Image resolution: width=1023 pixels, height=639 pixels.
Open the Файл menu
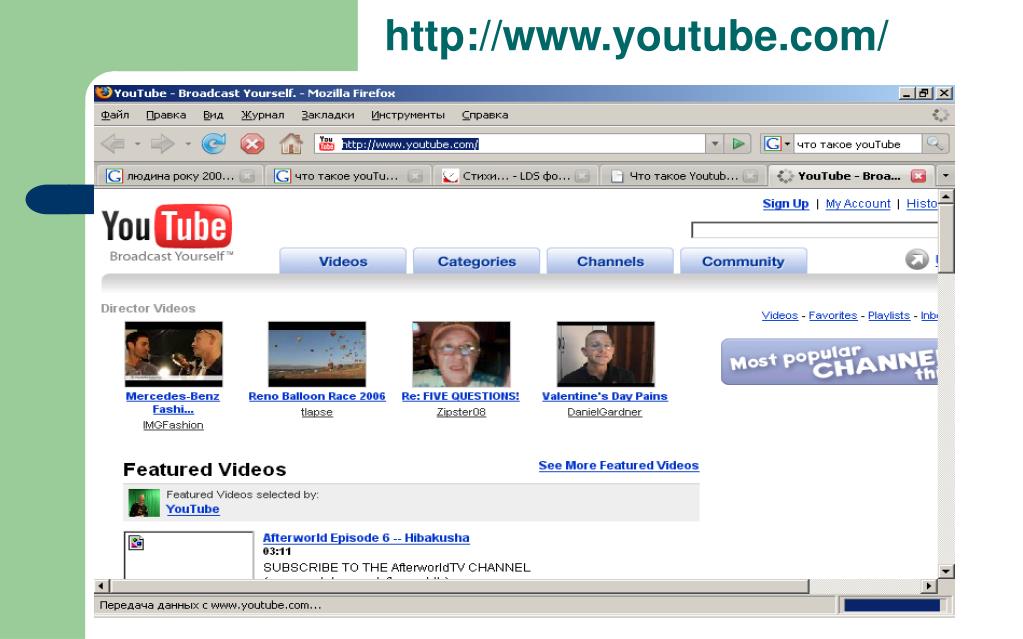pos(115,115)
